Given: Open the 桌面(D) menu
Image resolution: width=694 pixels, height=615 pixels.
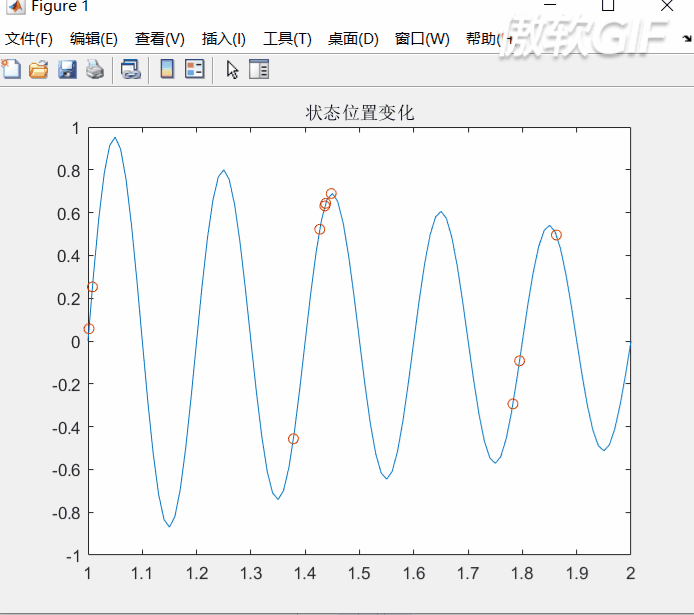Looking at the screenshot, I should click(x=353, y=39).
